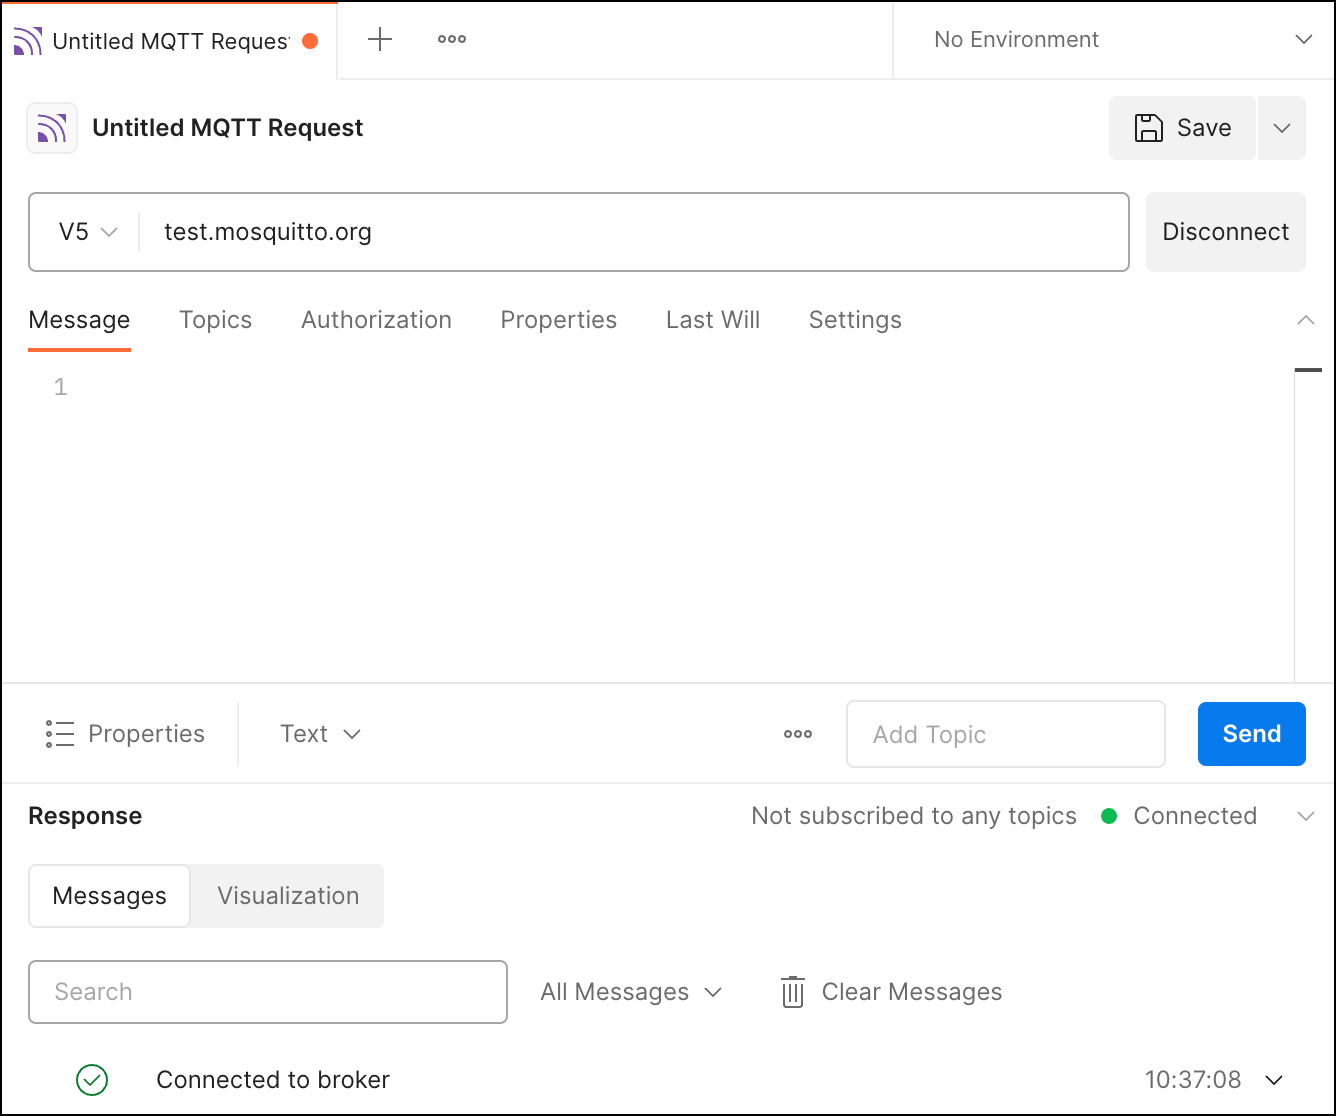Click the MQTT icon beside the request title
Screen dimensions: 1336x1116
pyautogui.click(x=51, y=128)
